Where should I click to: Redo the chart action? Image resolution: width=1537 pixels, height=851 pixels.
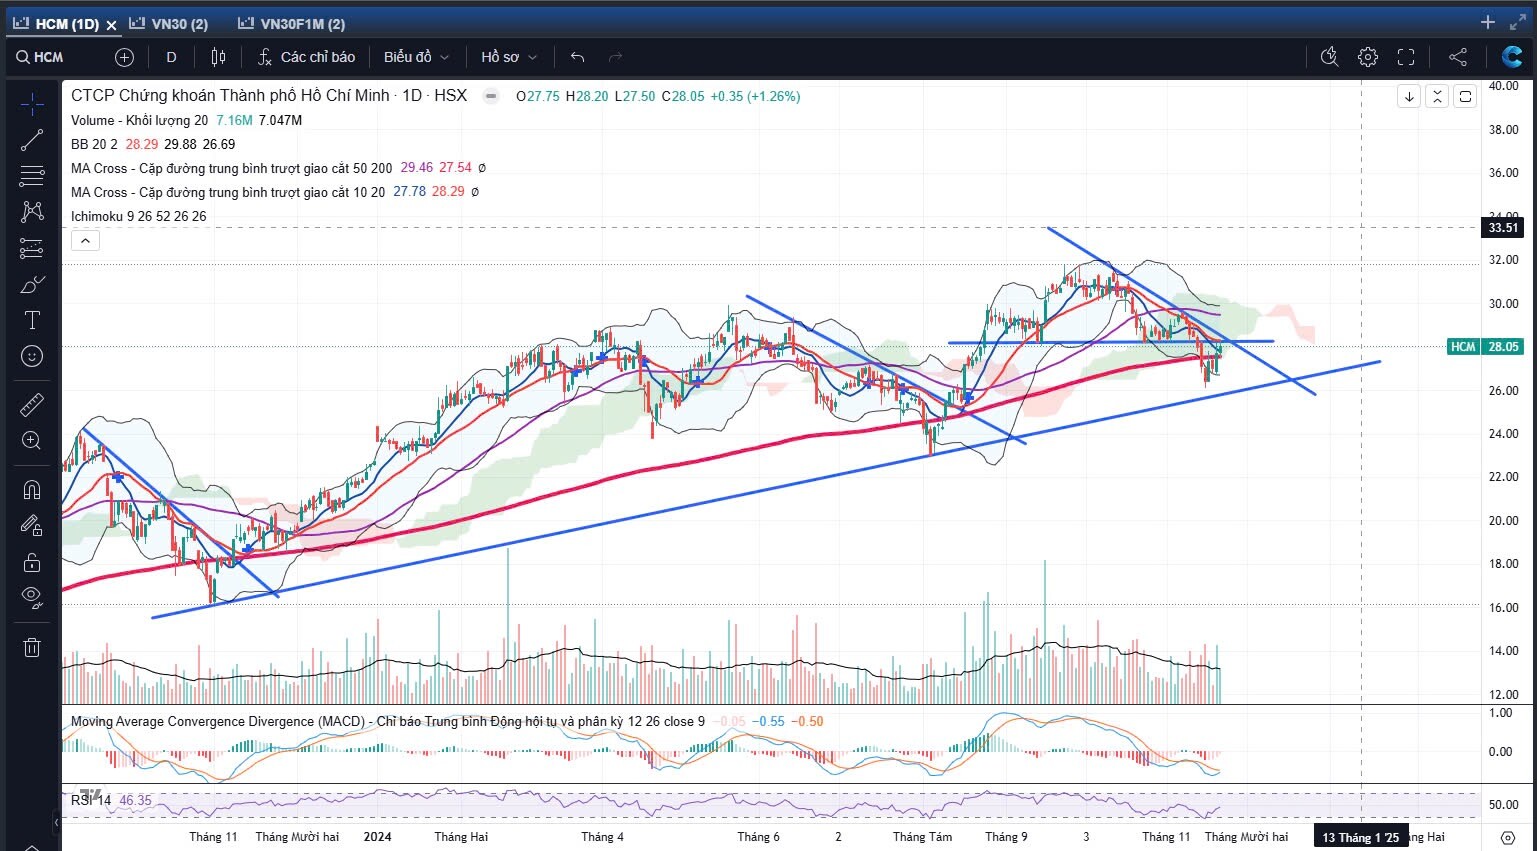pos(615,57)
